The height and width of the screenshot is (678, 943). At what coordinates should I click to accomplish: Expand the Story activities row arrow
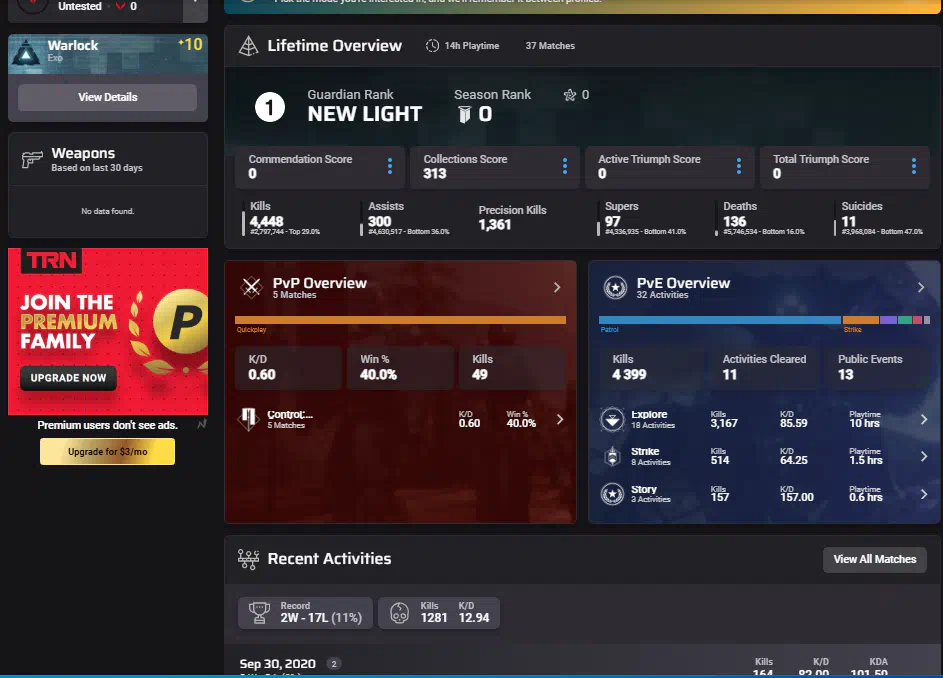coord(923,494)
